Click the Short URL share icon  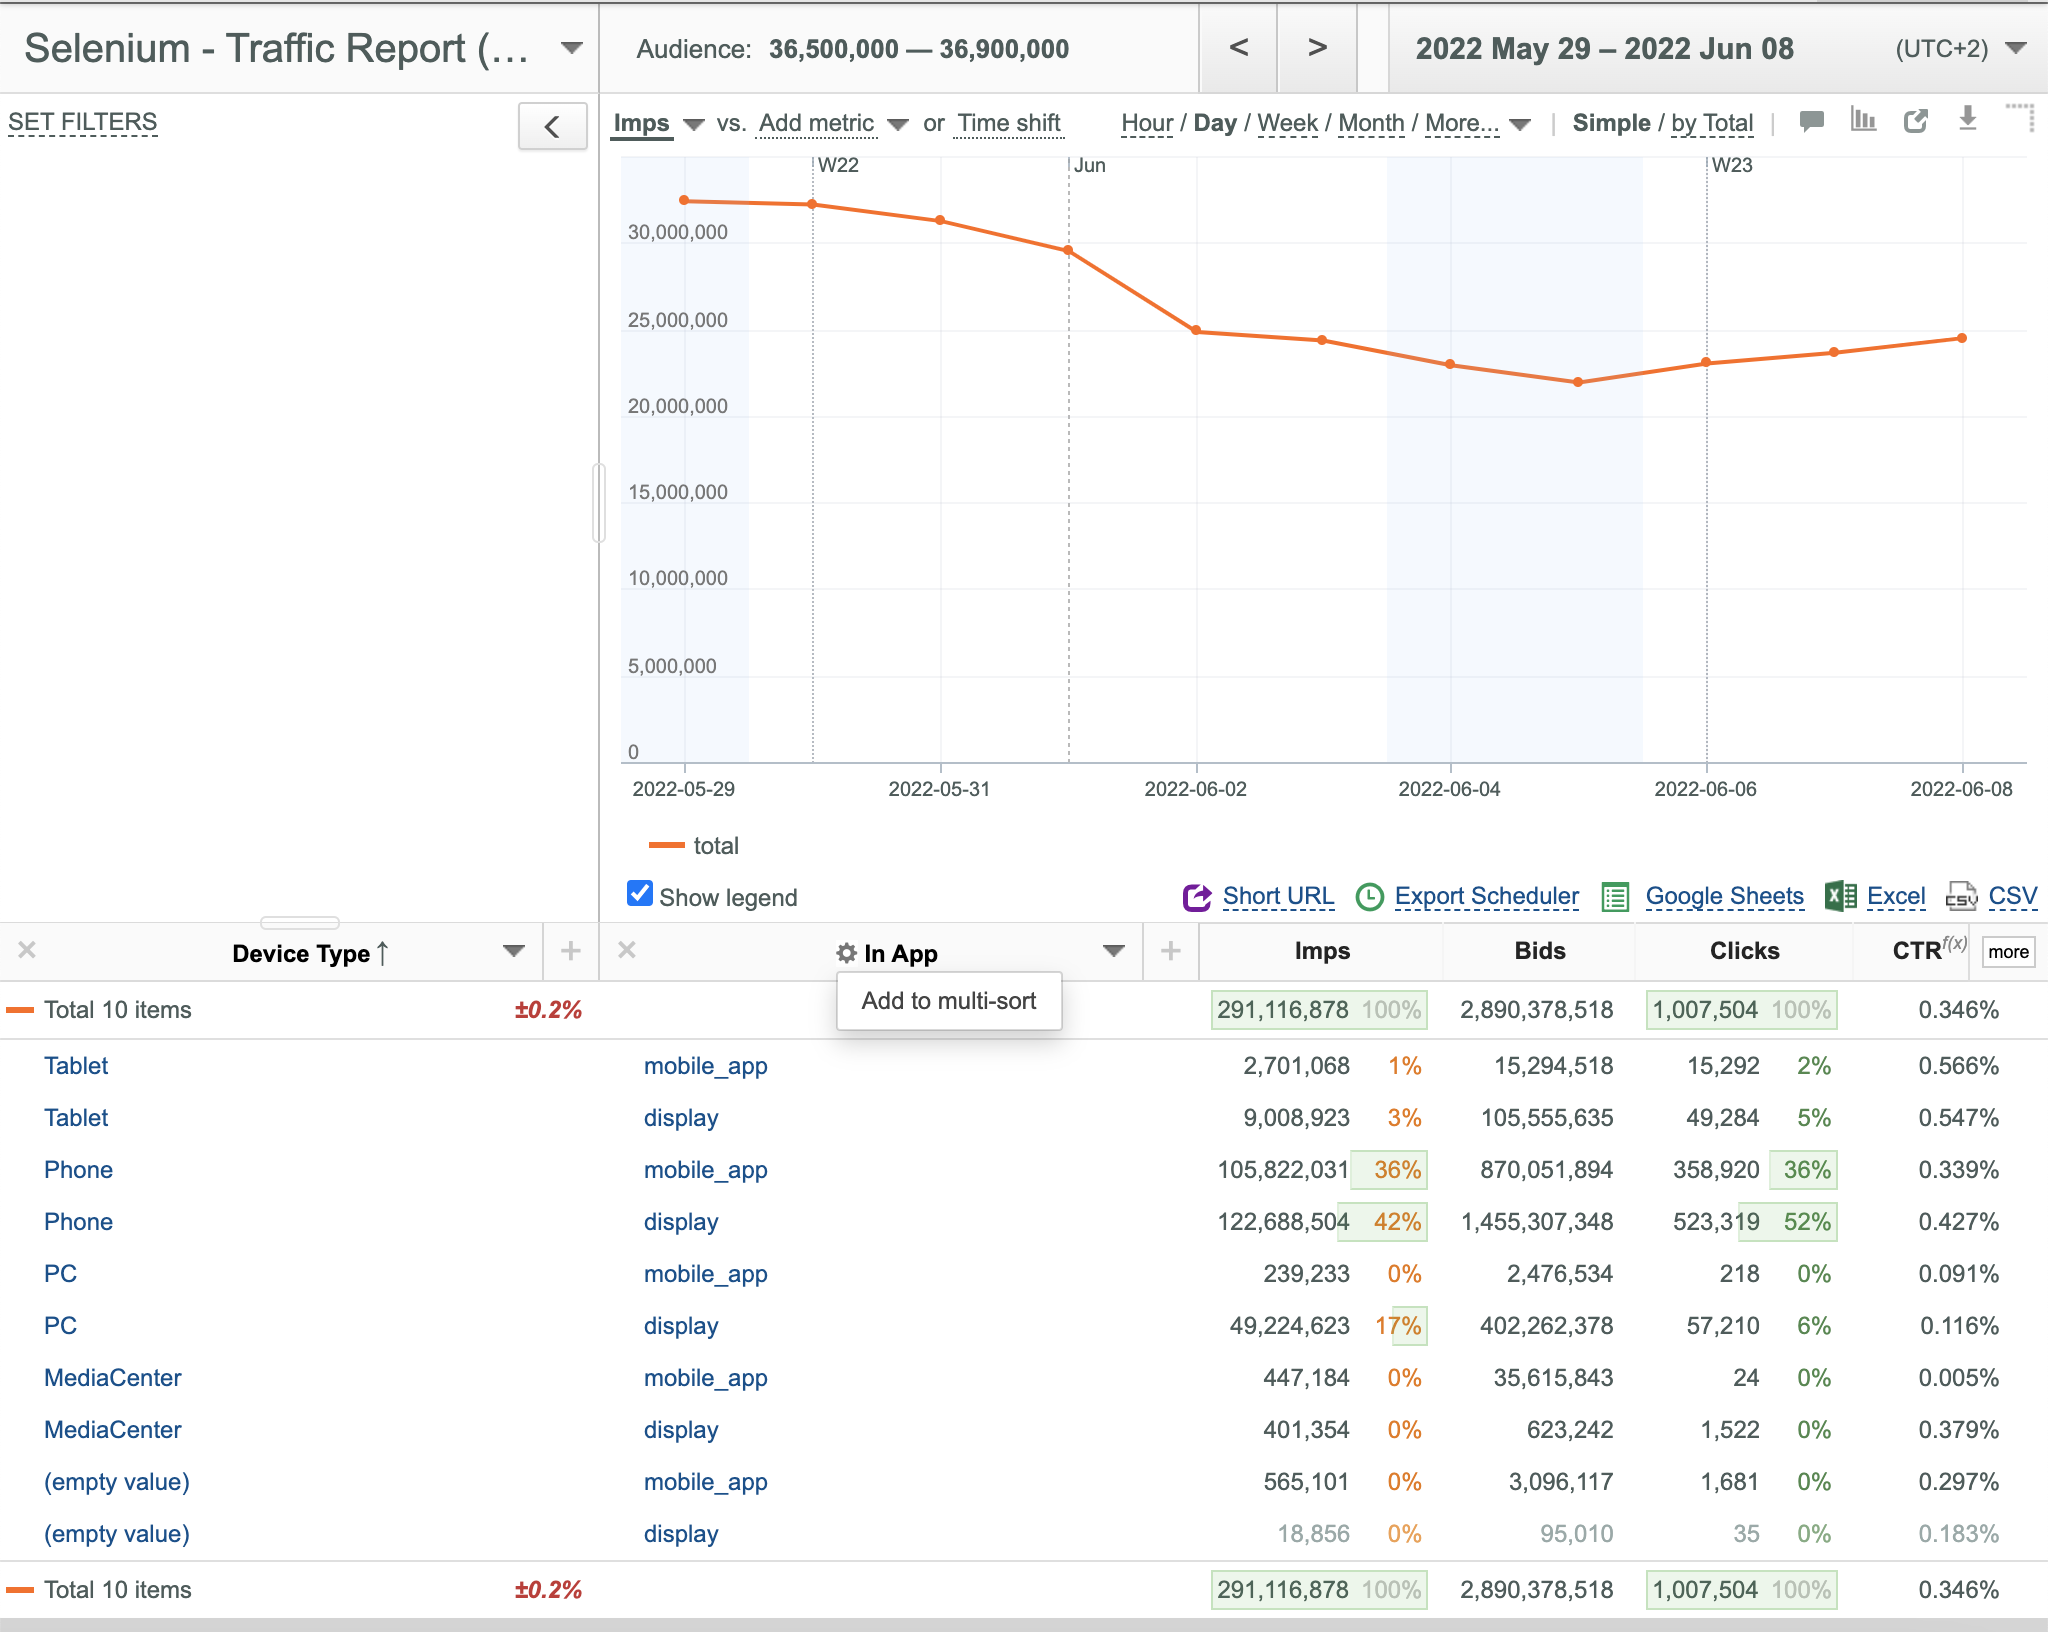(1197, 897)
